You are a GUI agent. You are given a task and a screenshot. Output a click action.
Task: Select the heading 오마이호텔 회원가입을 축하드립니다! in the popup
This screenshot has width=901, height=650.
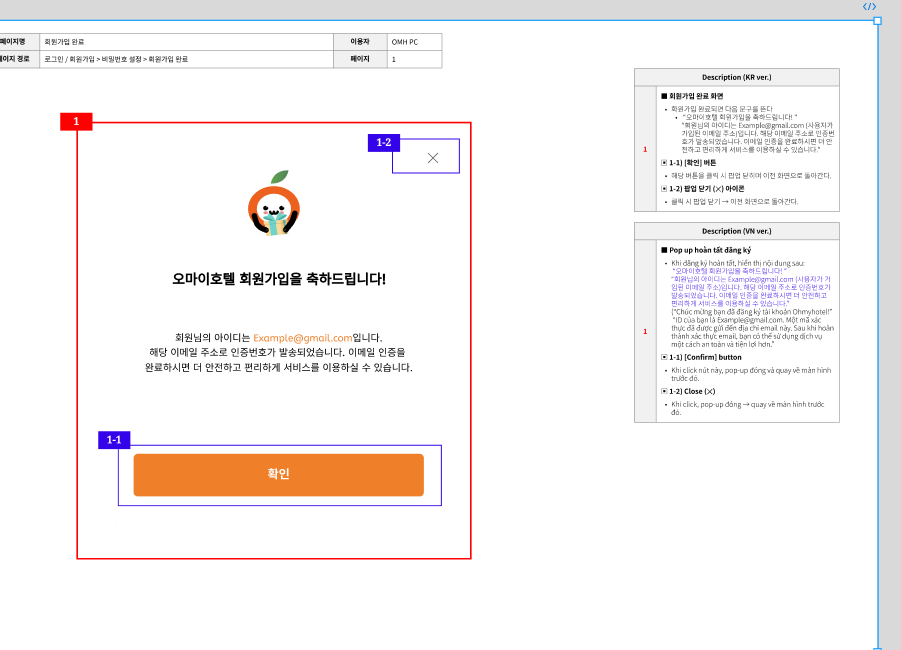click(x=279, y=279)
